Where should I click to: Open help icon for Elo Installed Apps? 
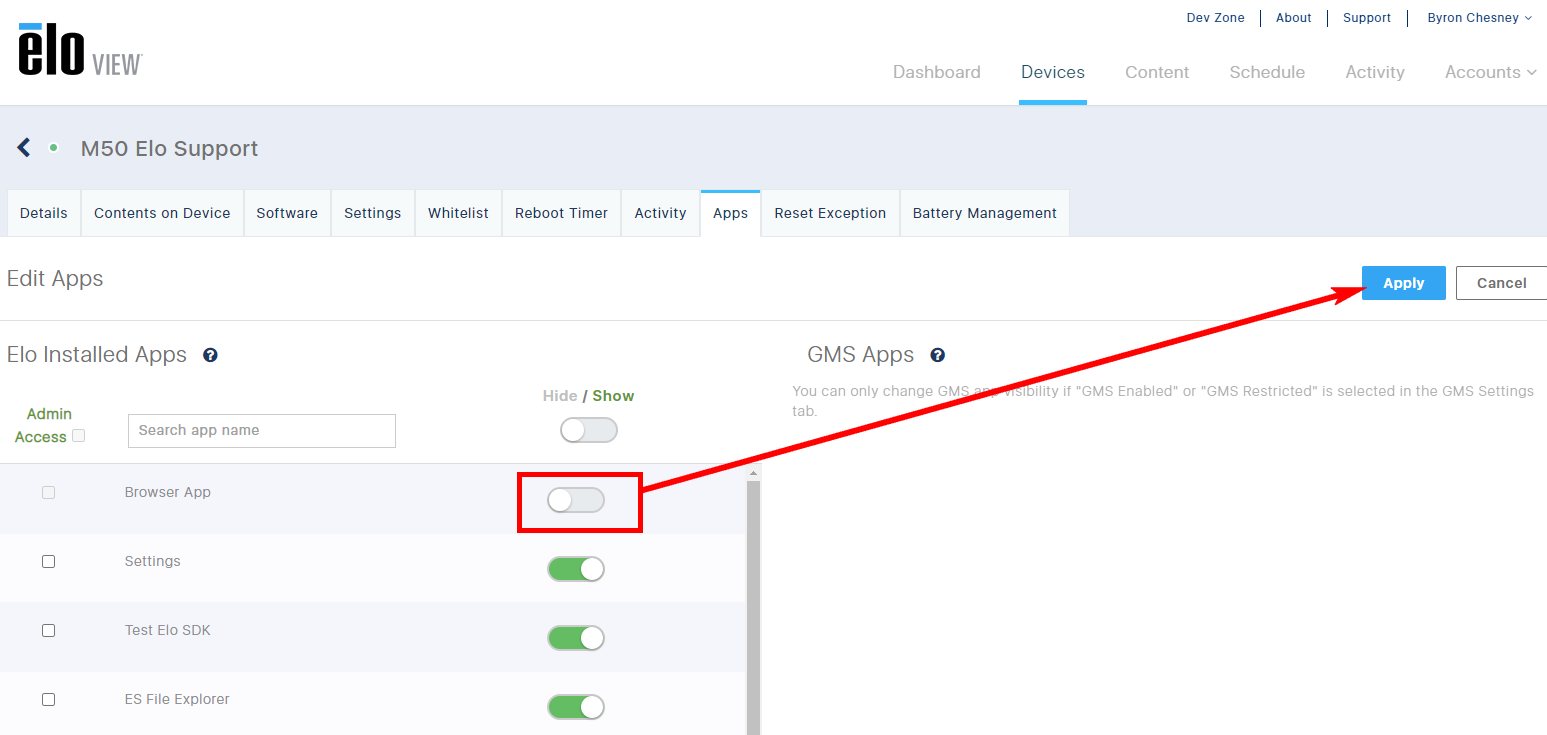click(x=210, y=355)
